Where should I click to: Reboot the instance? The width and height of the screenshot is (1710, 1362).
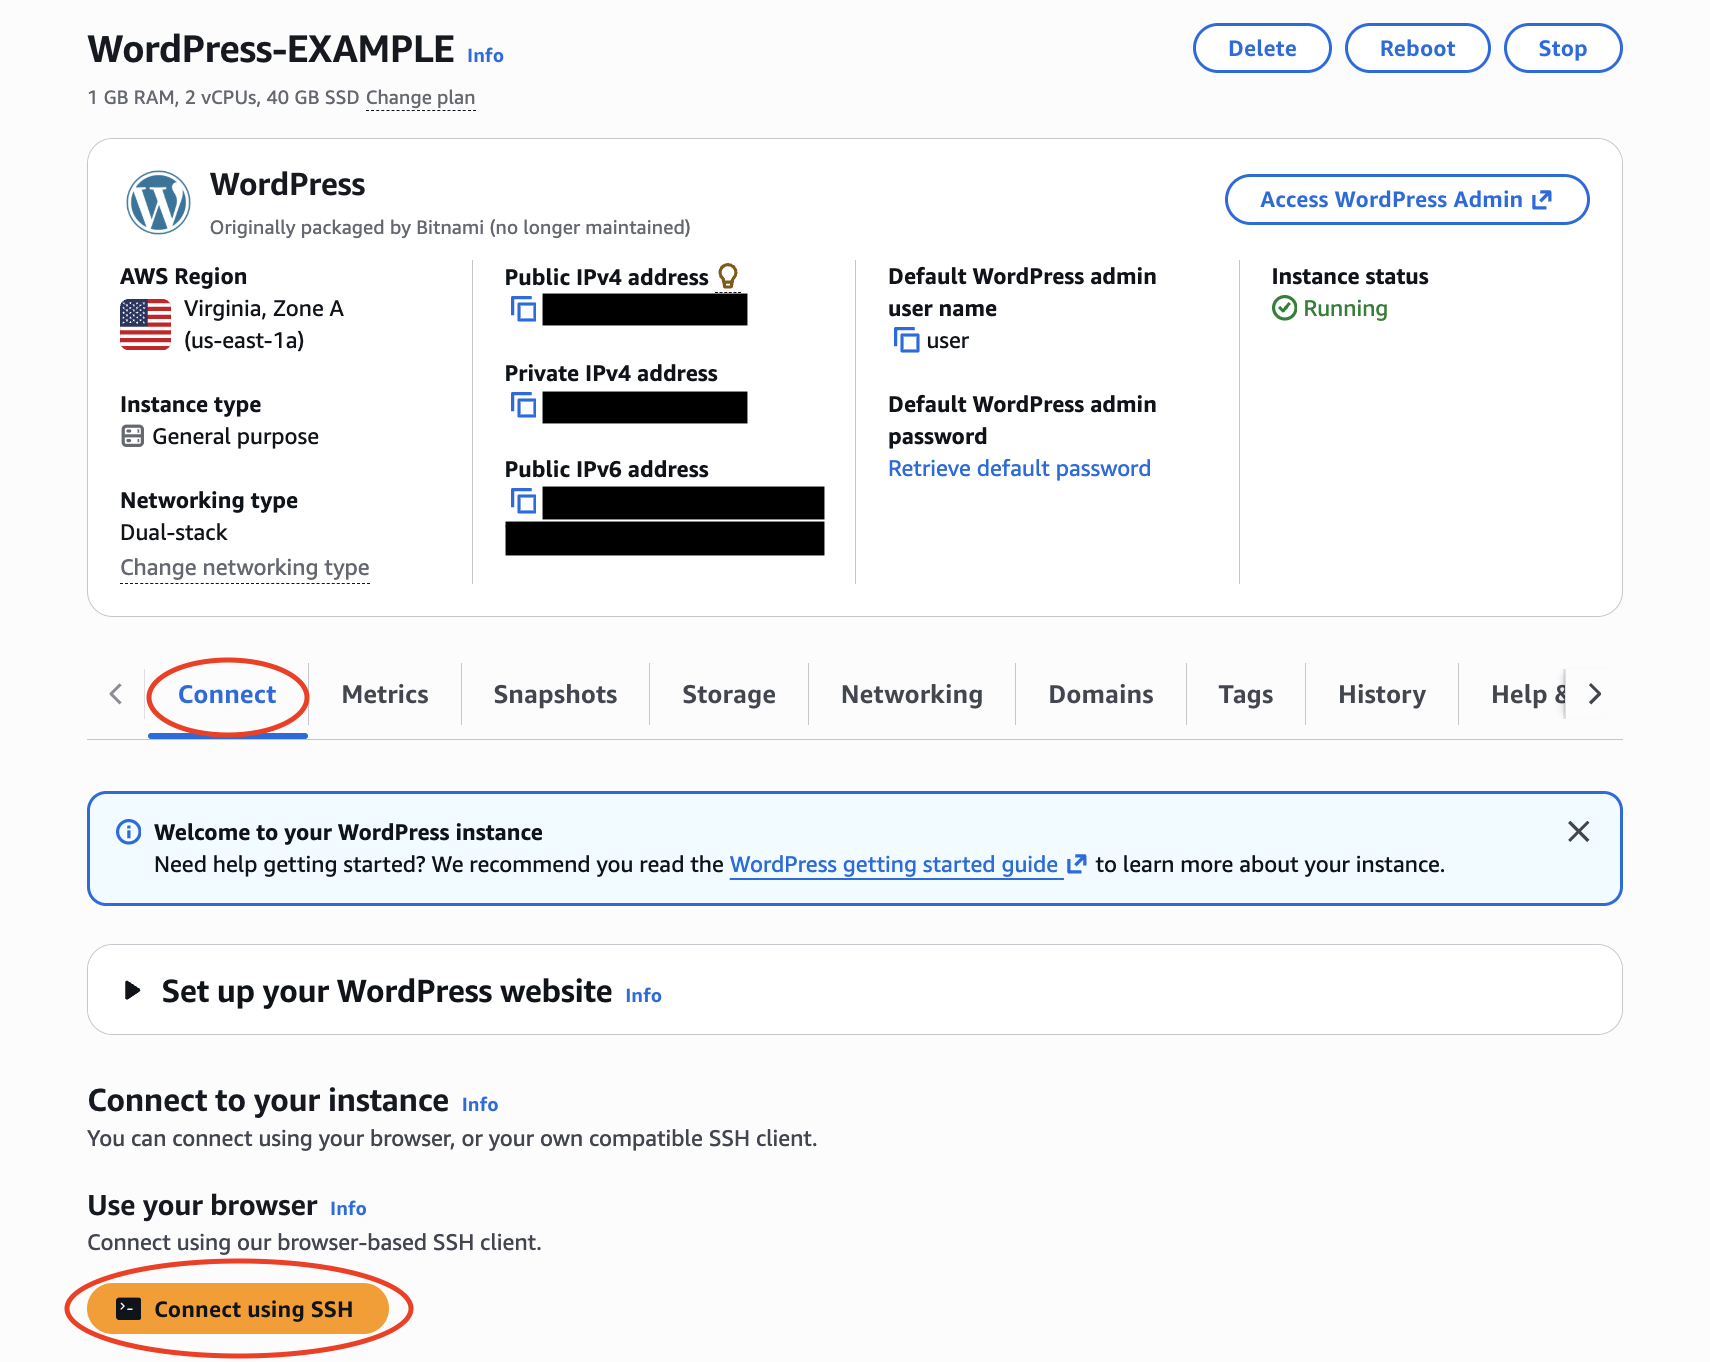point(1418,48)
